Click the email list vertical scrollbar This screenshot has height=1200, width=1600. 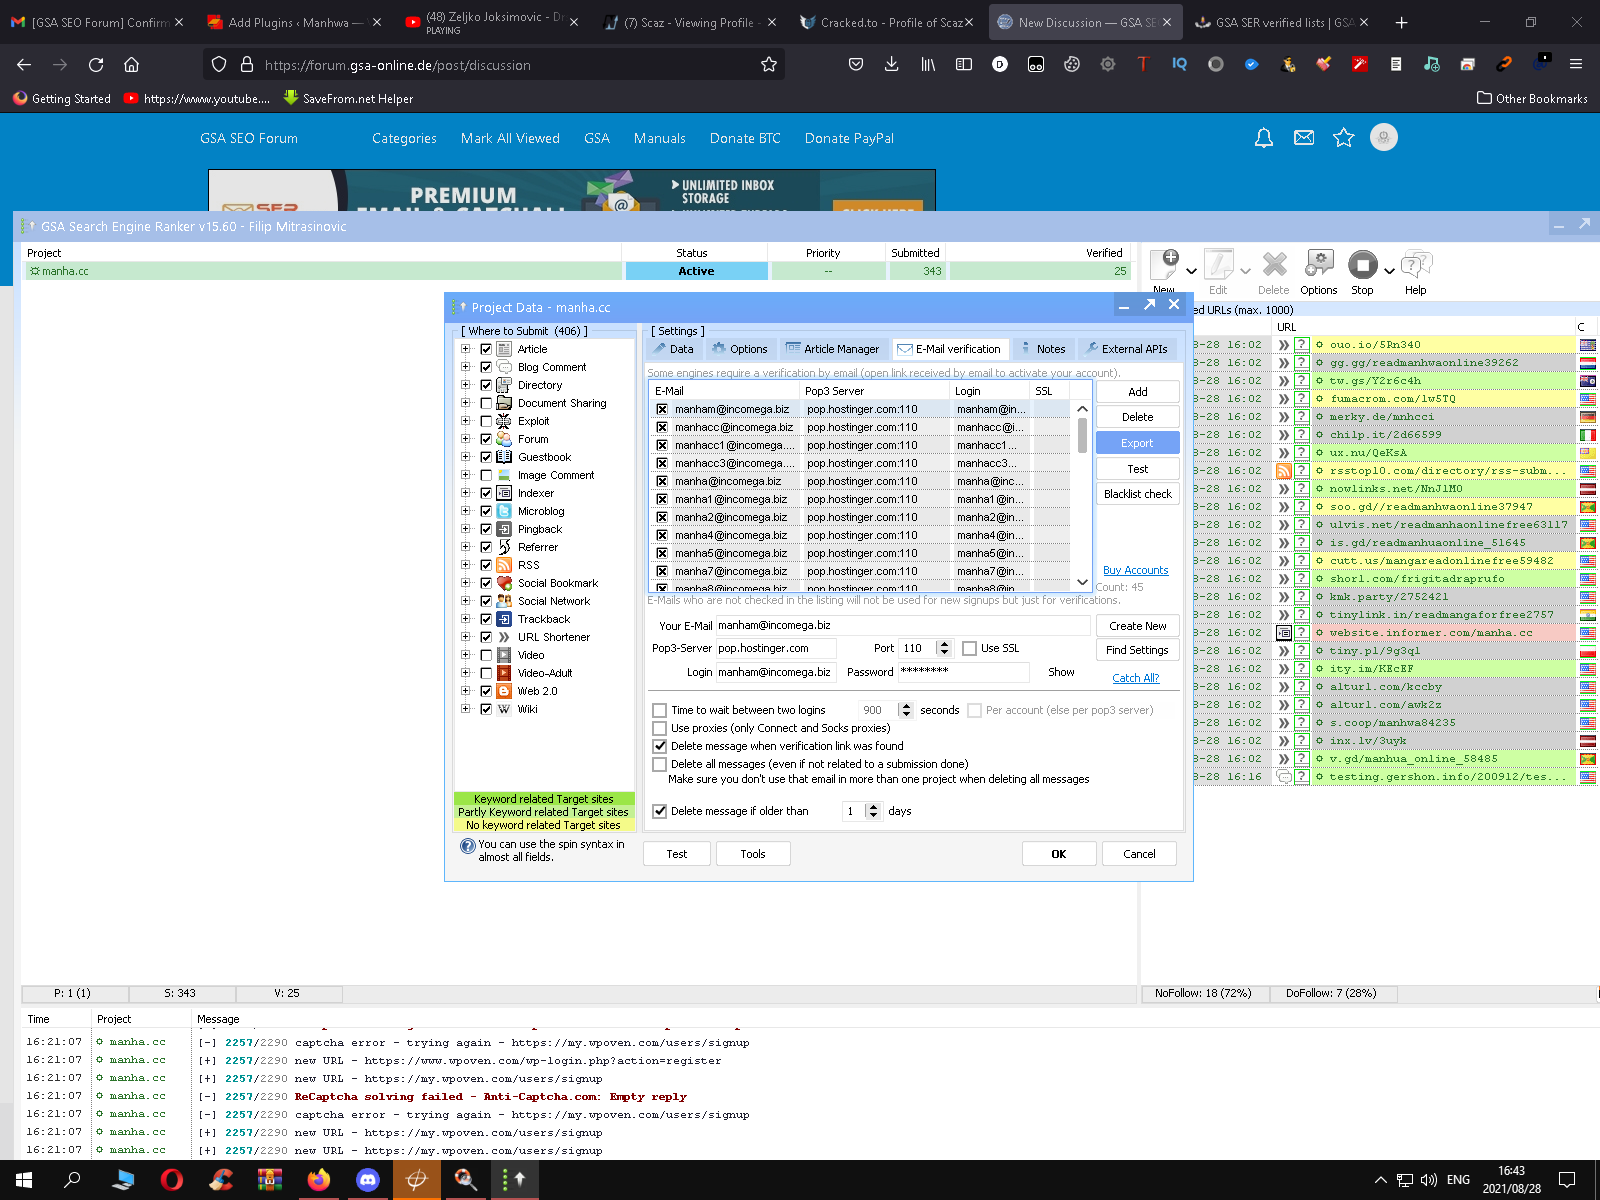[x=1082, y=495]
